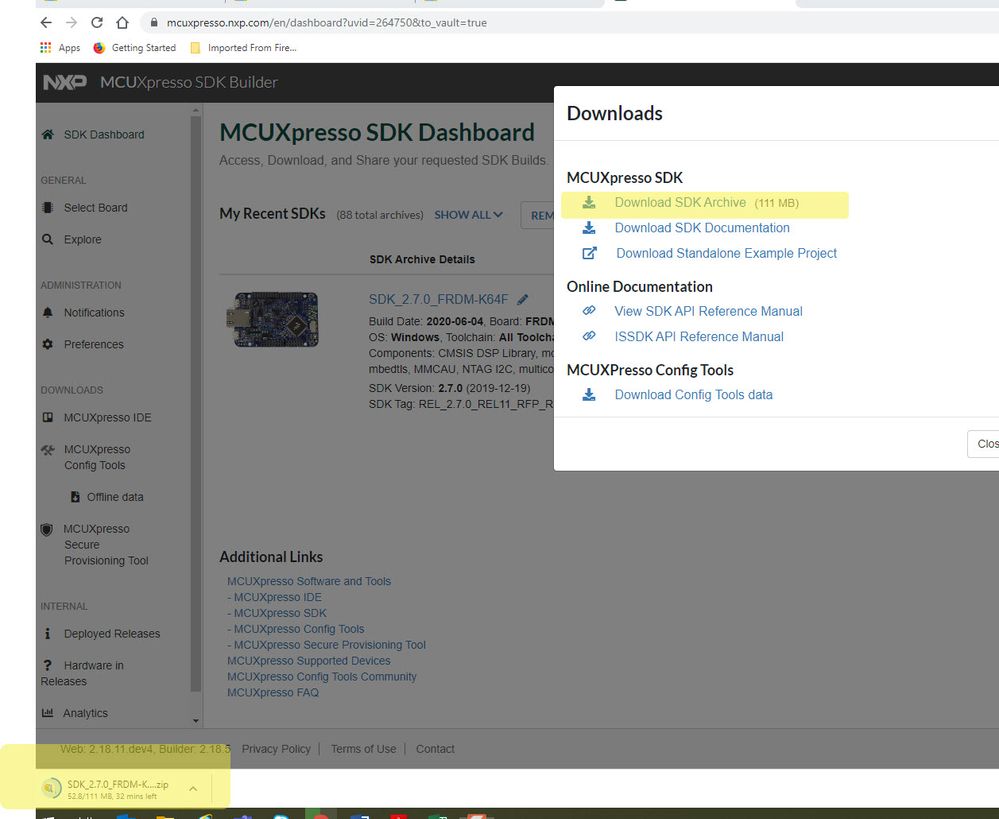Open MCUXpresso Config Tools Community link
The width and height of the screenshot is (999, 819).
[x=322, y=677]
